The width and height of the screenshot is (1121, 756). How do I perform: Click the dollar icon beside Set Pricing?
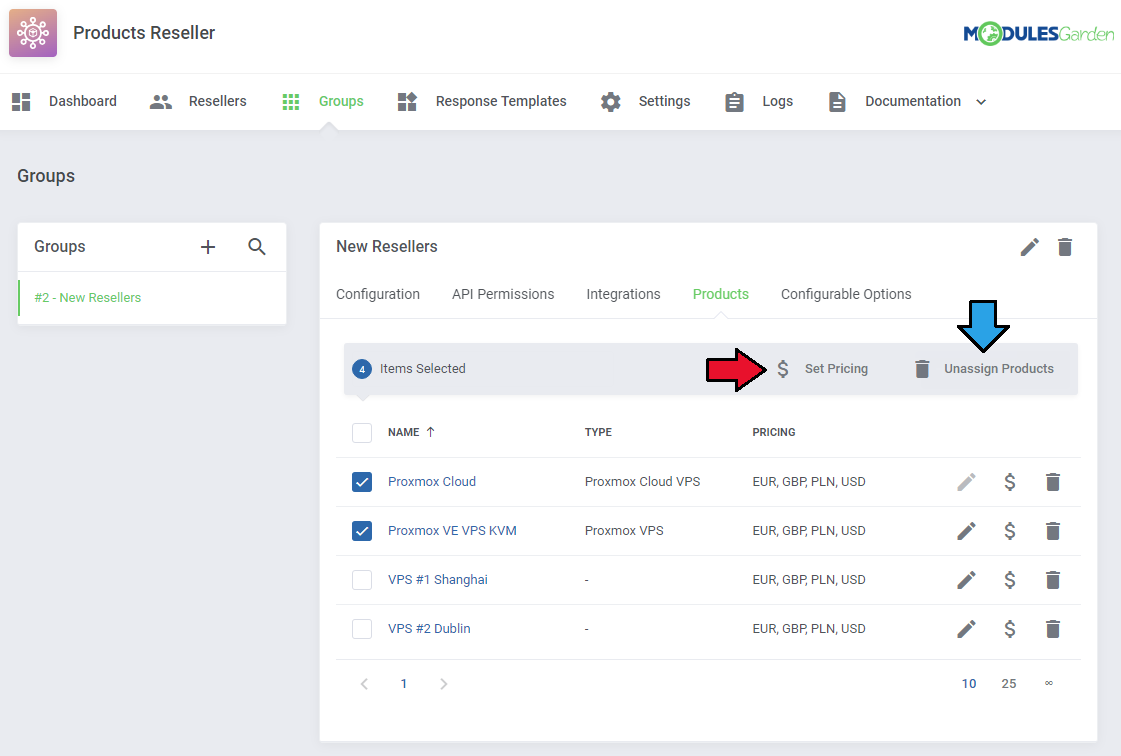tap(783, 369)
